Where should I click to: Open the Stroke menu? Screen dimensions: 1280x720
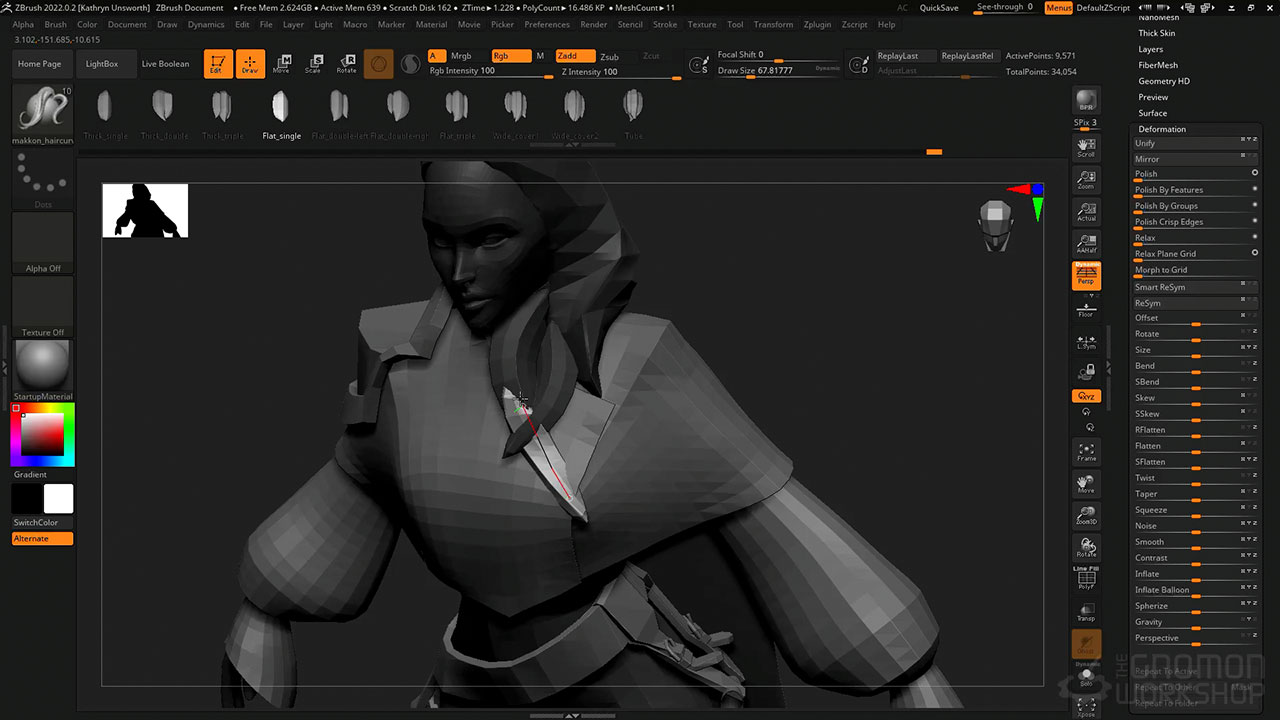coord(665,24)
